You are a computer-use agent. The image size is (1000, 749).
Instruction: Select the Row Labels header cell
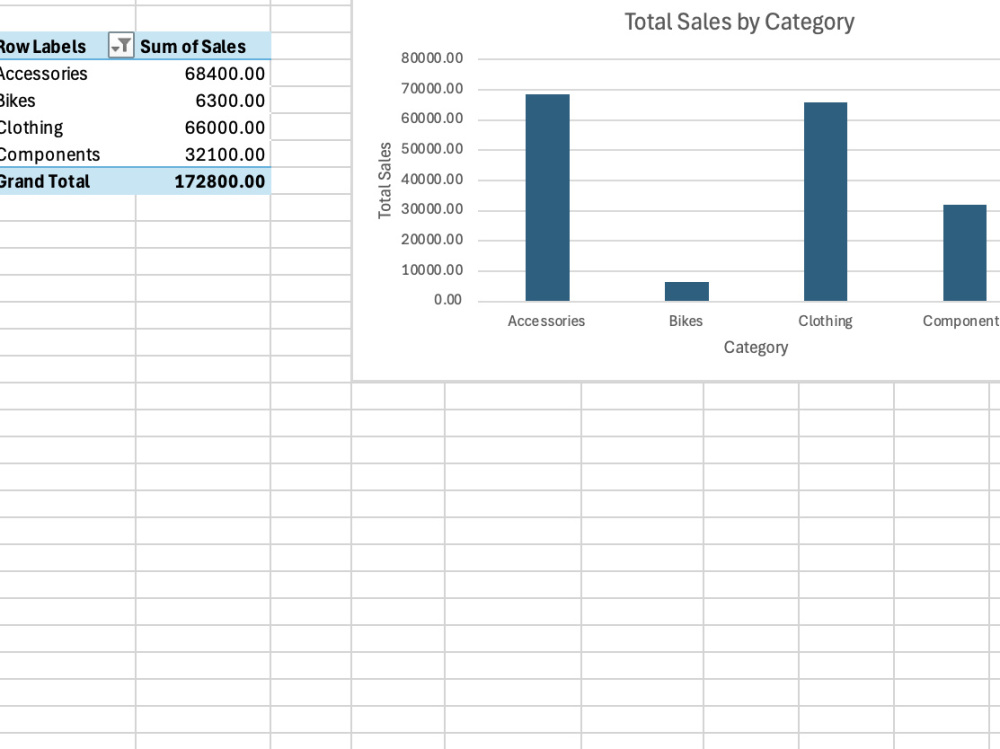(68, 46)
